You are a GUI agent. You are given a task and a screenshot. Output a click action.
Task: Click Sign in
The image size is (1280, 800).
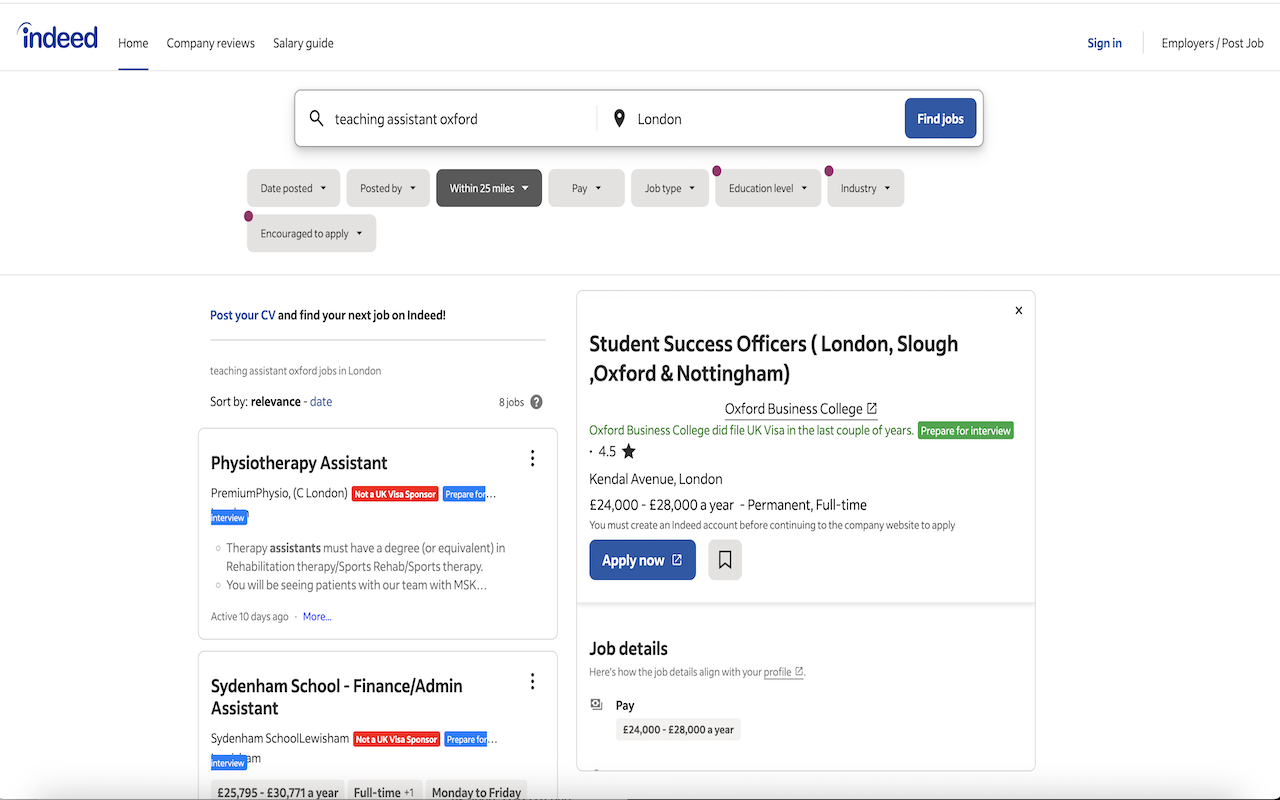point(1105,43)
